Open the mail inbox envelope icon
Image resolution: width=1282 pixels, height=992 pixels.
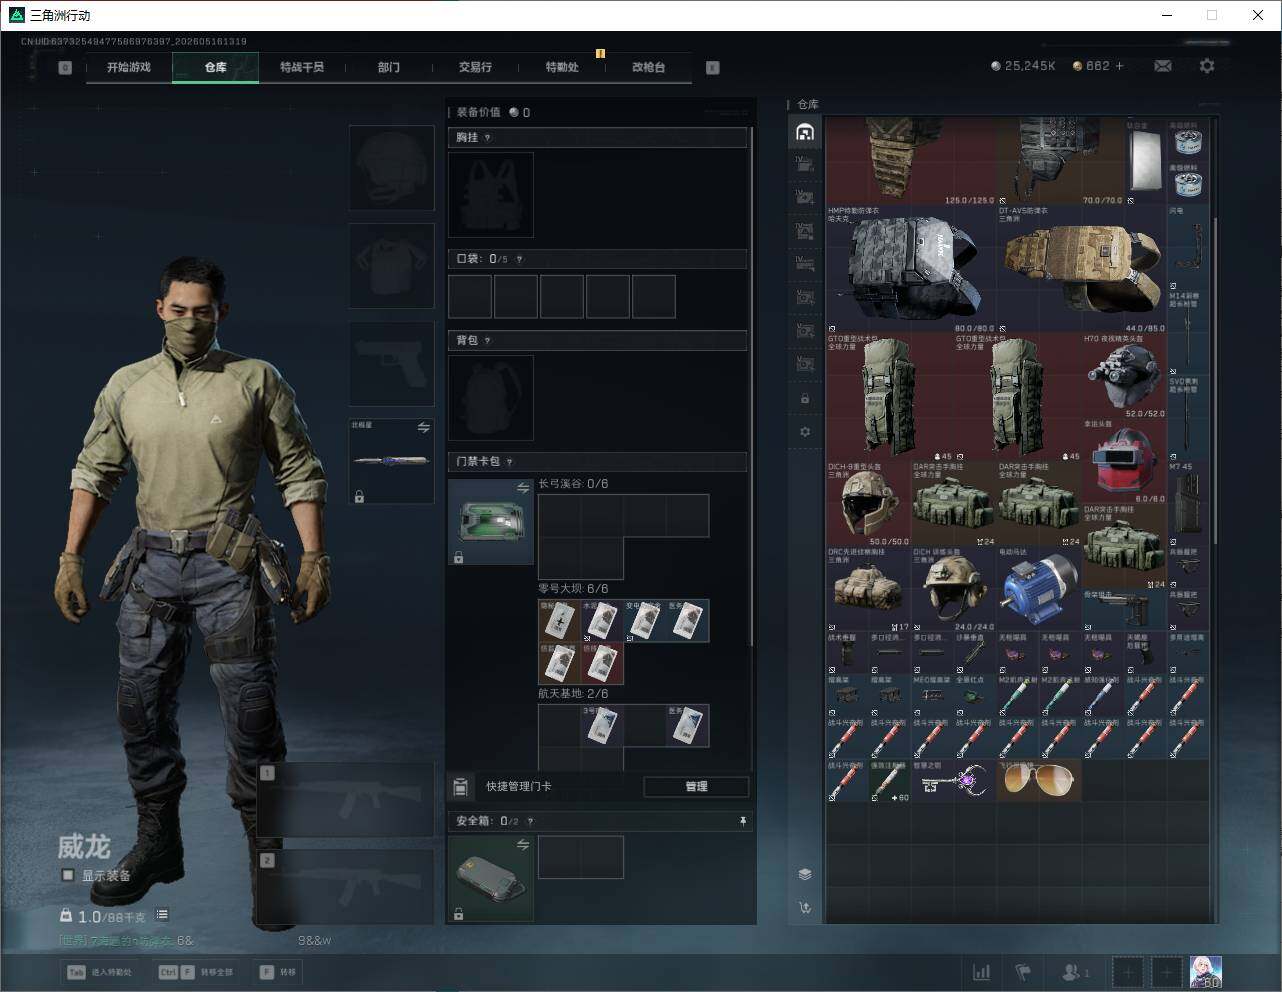[1163, 66]
